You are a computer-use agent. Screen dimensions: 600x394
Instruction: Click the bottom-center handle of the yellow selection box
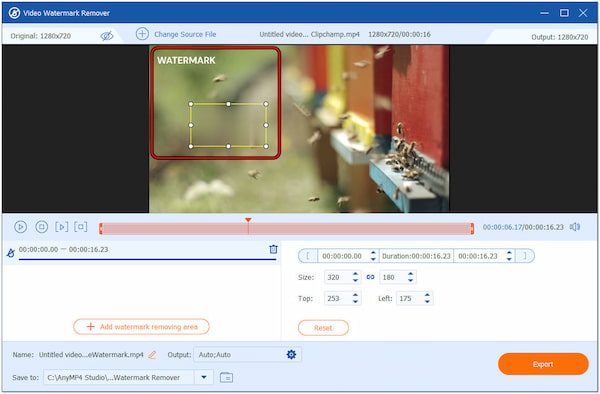tap(228, 146)
